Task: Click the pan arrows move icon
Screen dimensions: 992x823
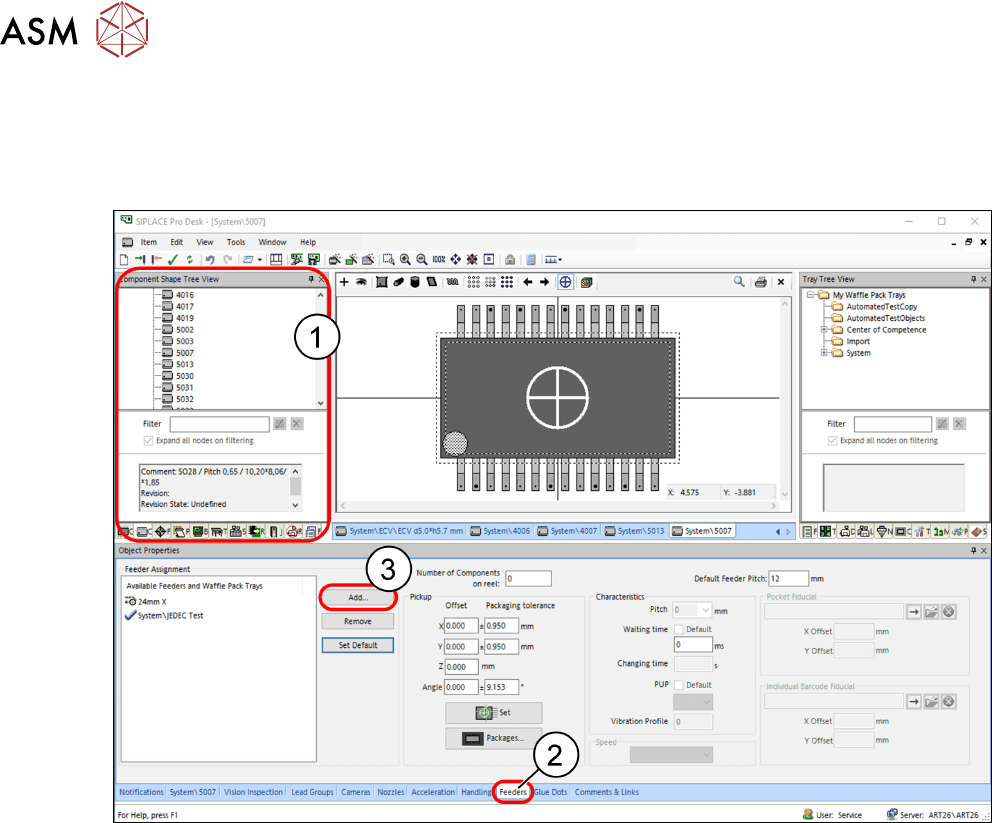Action: [x=456, y=259]
